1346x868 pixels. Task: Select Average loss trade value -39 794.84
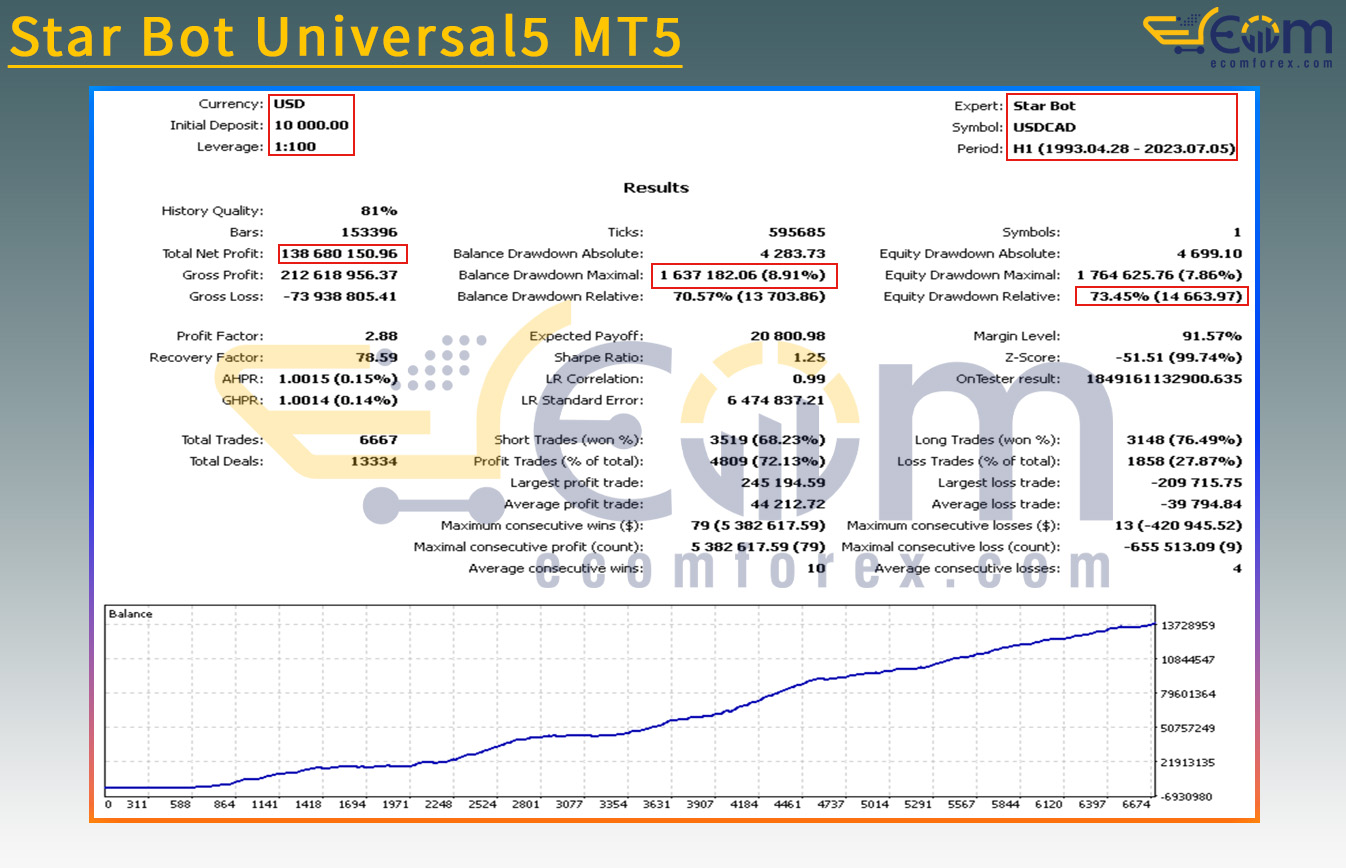click(x=1203, y=505)
